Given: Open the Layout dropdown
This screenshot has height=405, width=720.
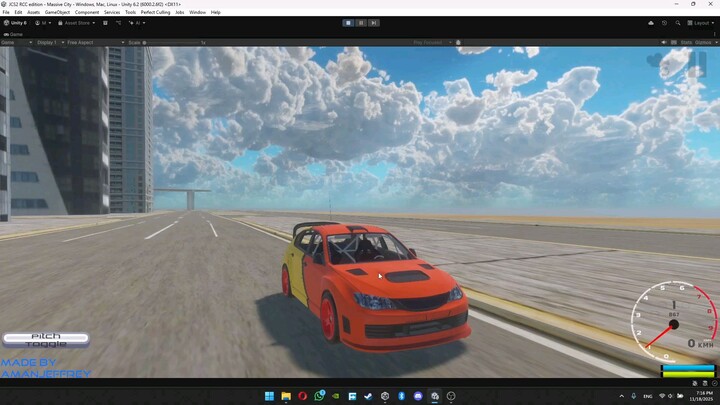Looking at the screenshot, I should click(x=701, y=22).
